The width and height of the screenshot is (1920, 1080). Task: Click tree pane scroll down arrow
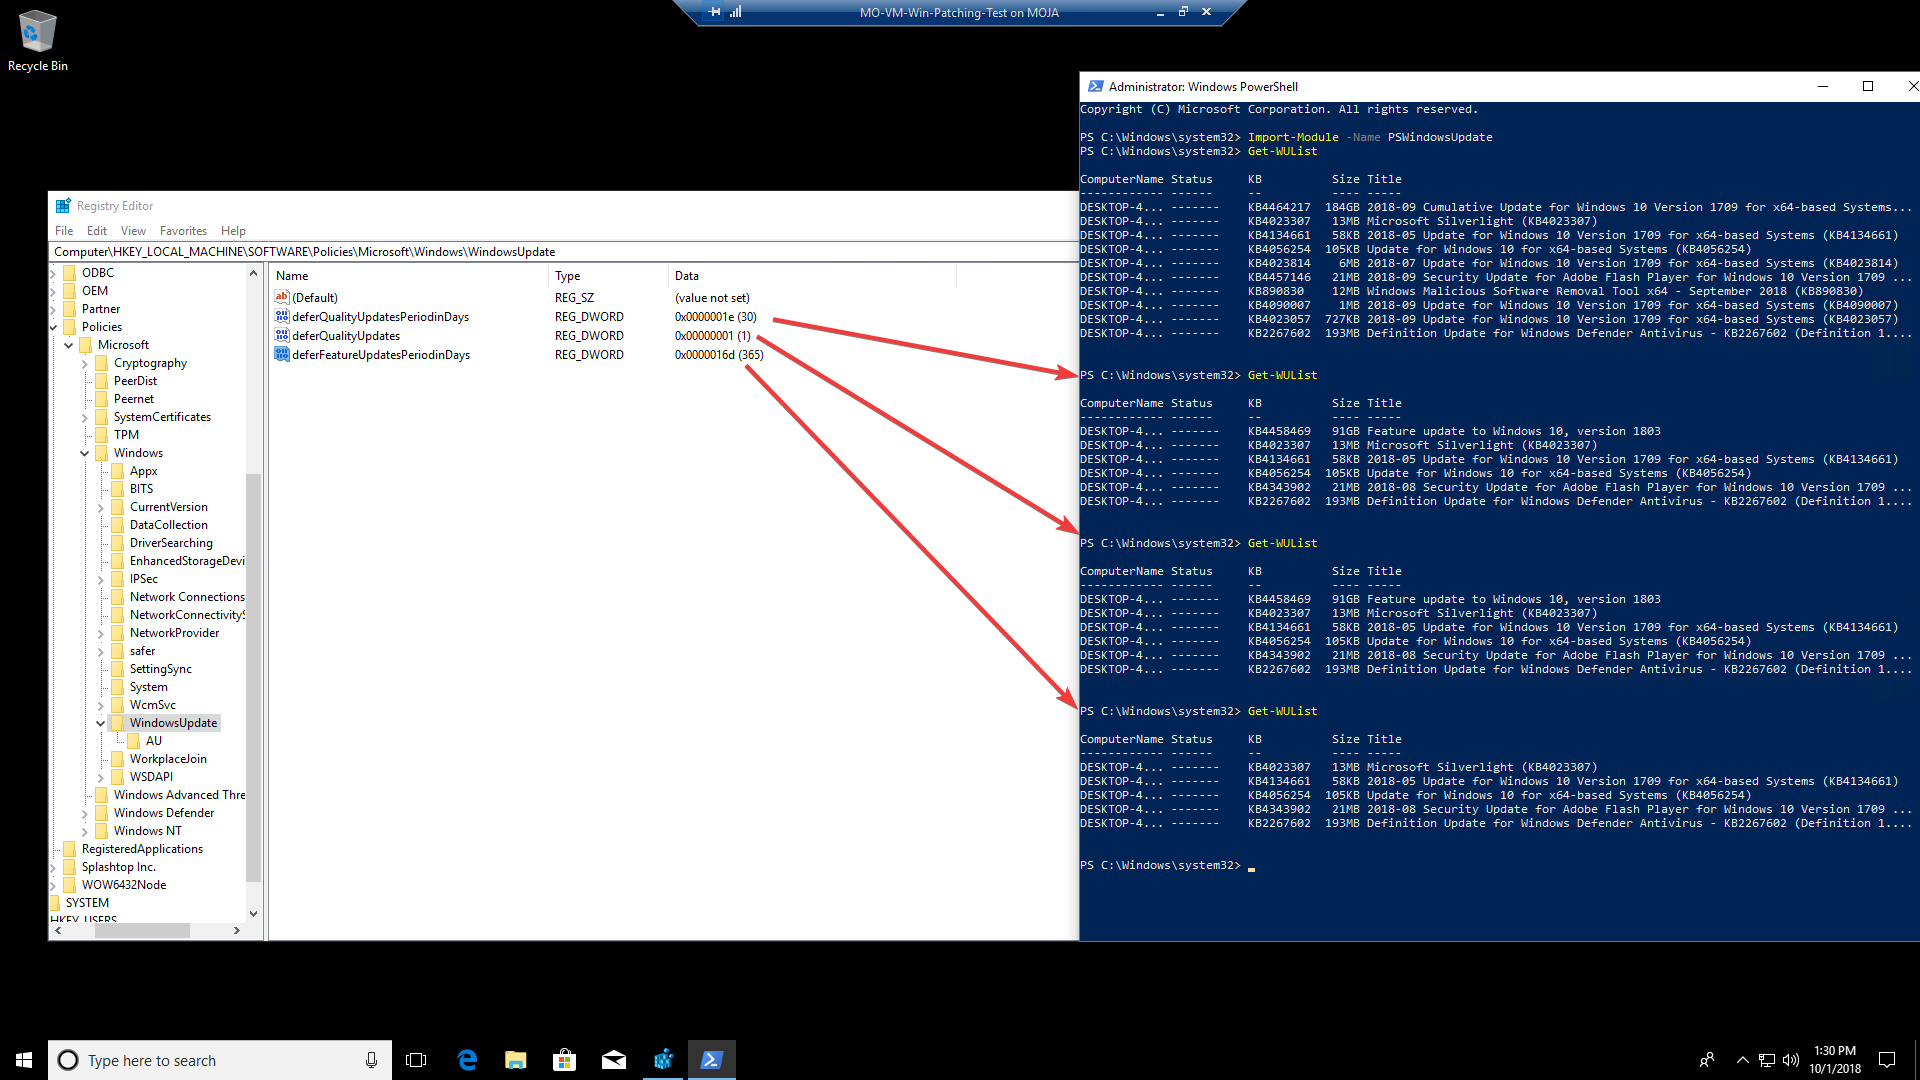pyautogui.click(x=253, y=913)
